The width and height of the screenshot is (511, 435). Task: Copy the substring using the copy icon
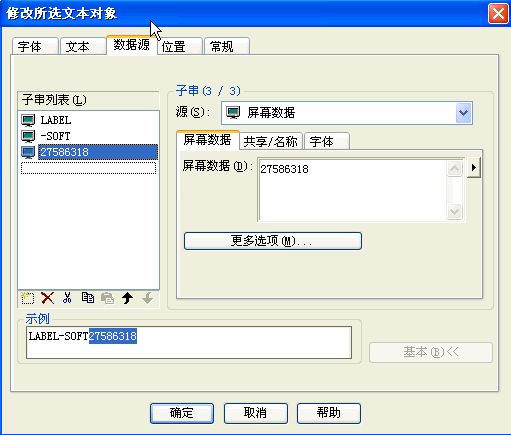pos(88,298)
